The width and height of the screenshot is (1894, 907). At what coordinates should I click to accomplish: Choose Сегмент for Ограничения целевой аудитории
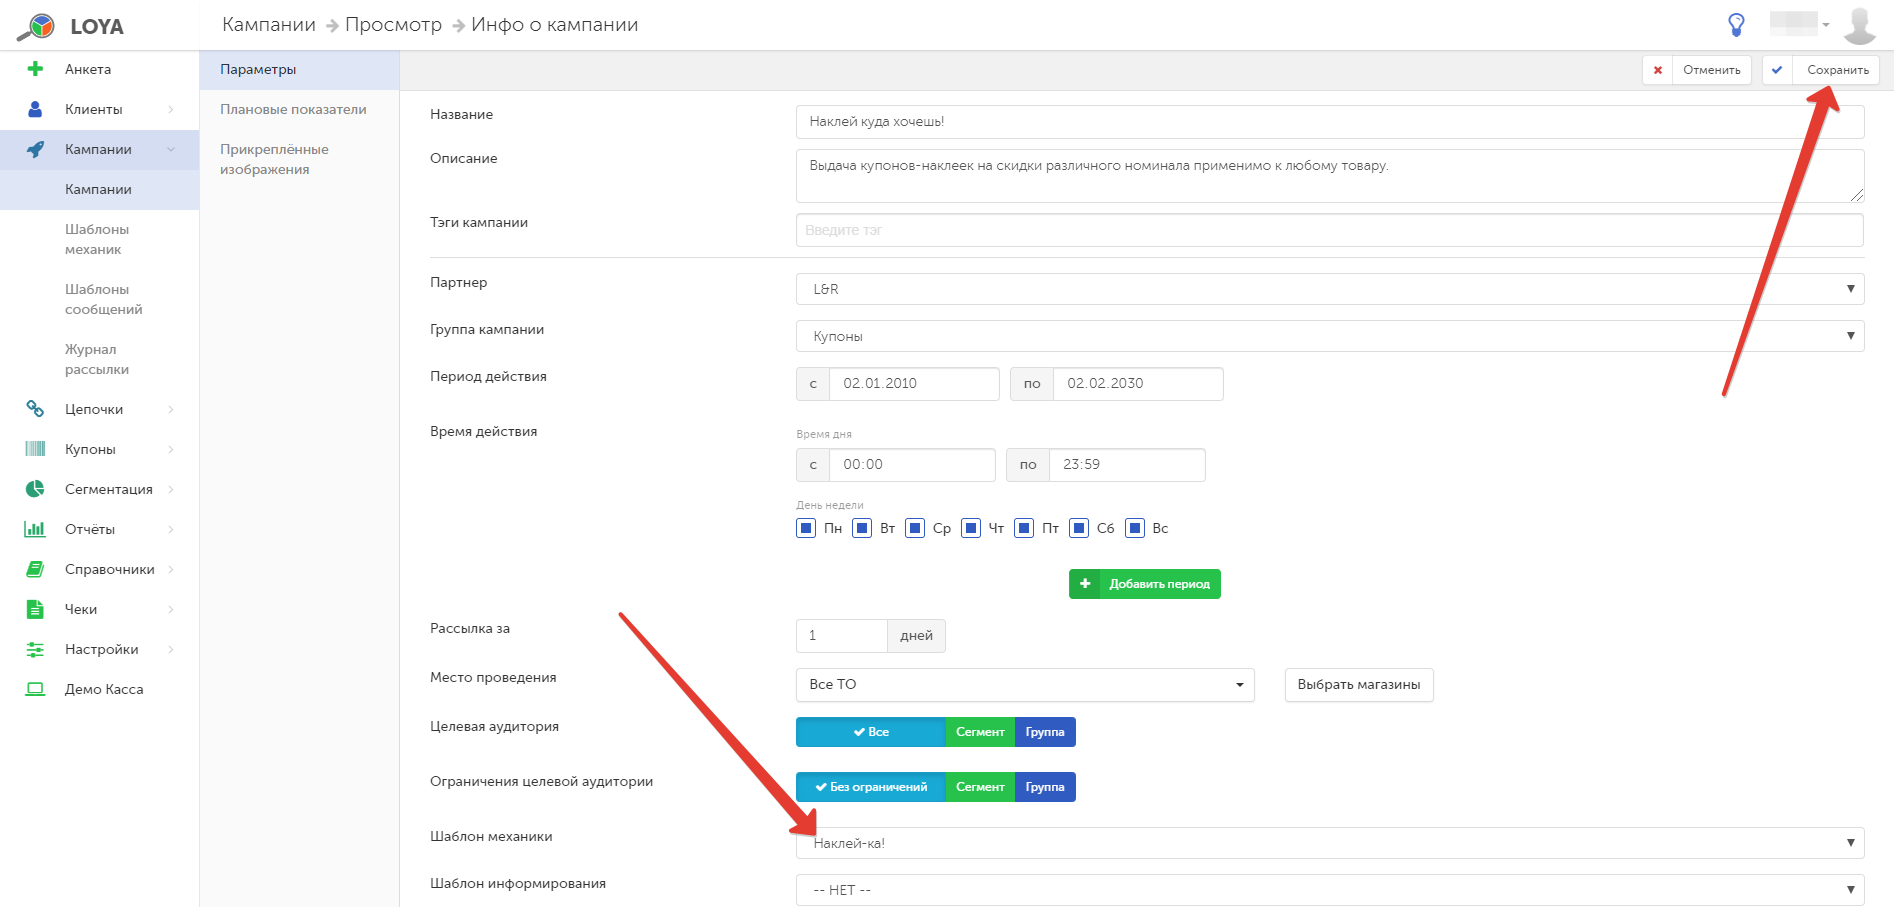tap(980, 787)
